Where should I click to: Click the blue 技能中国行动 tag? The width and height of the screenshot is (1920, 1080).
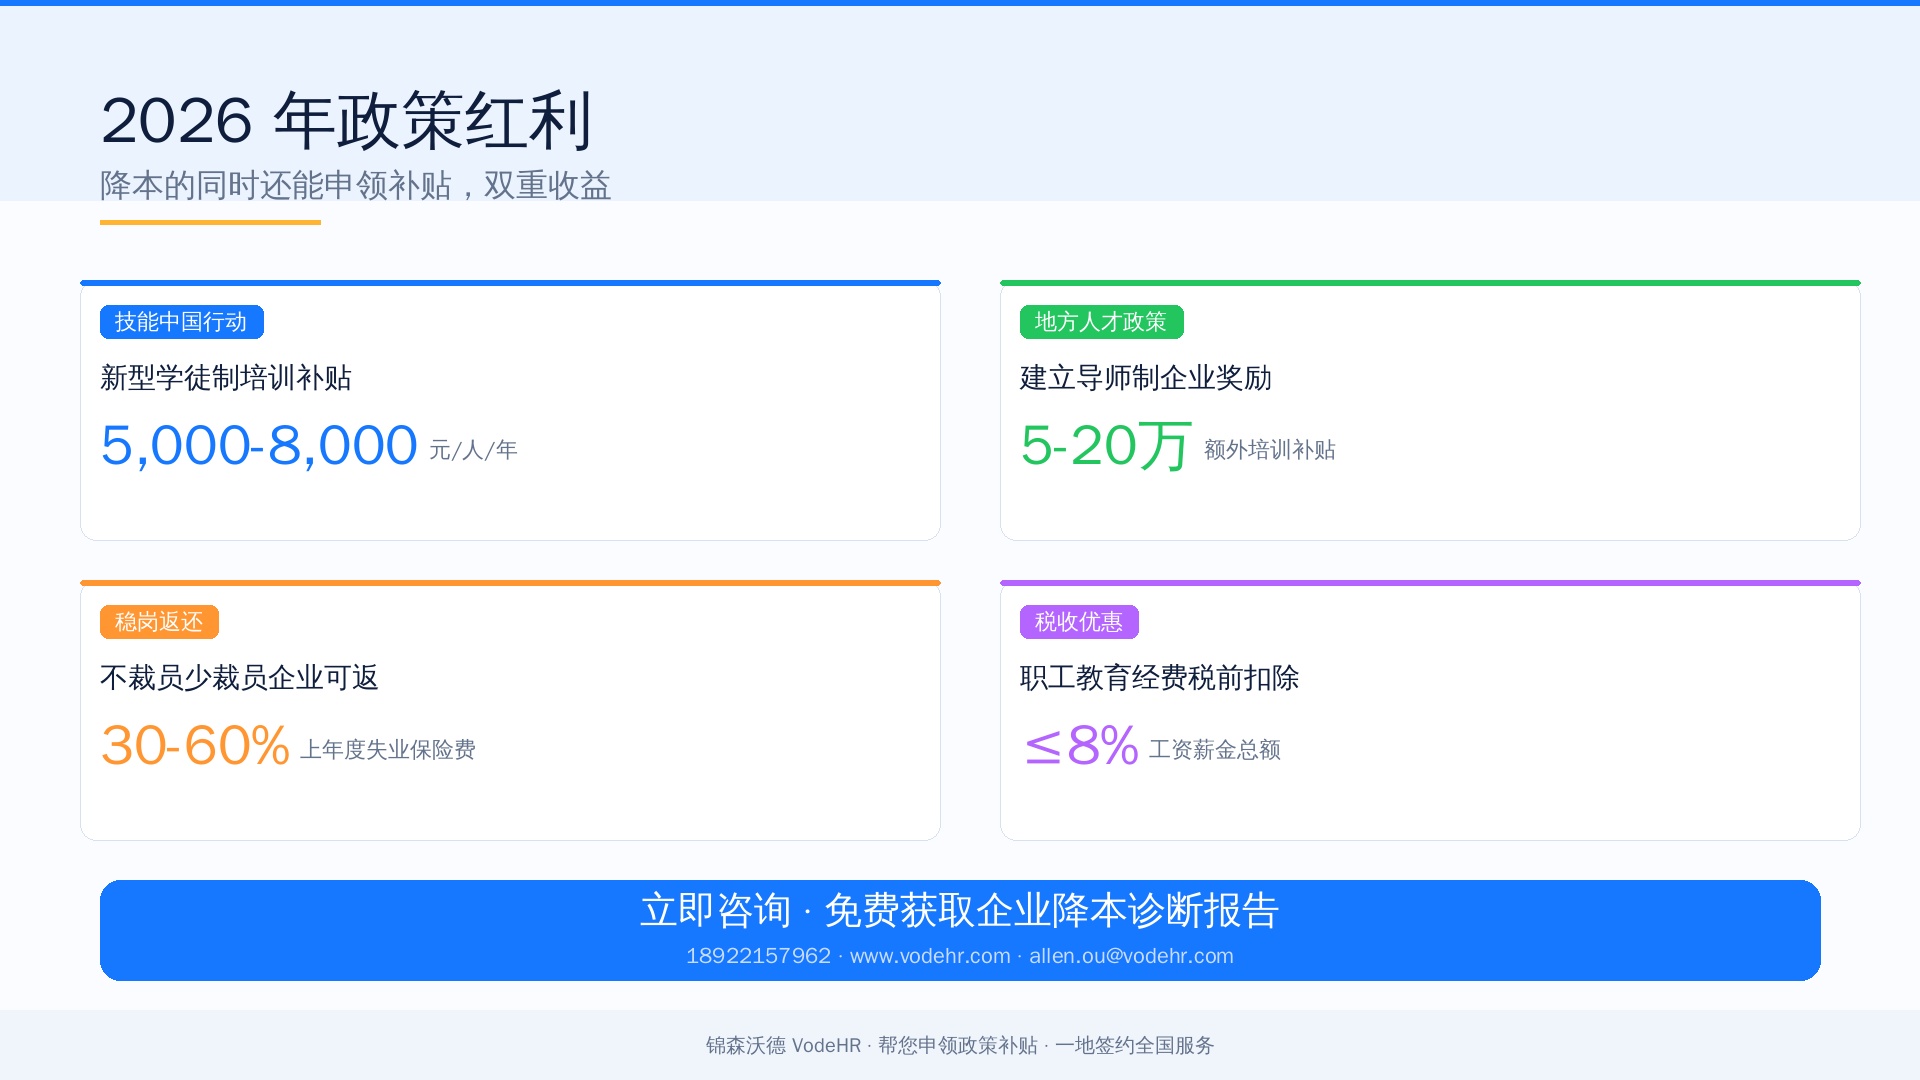click(x=181, y=322)
